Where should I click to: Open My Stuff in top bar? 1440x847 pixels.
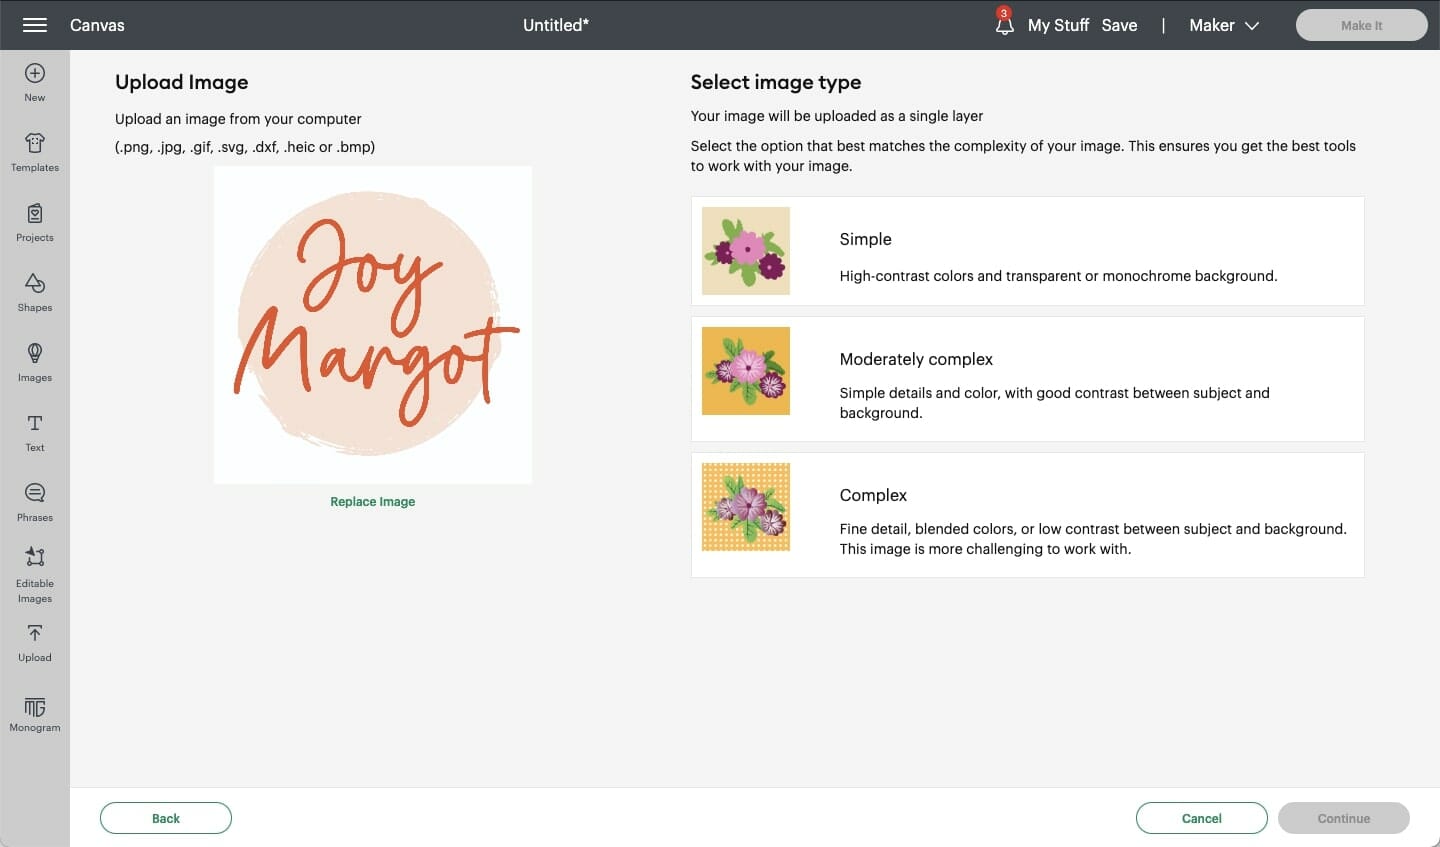coord(1058,25)
